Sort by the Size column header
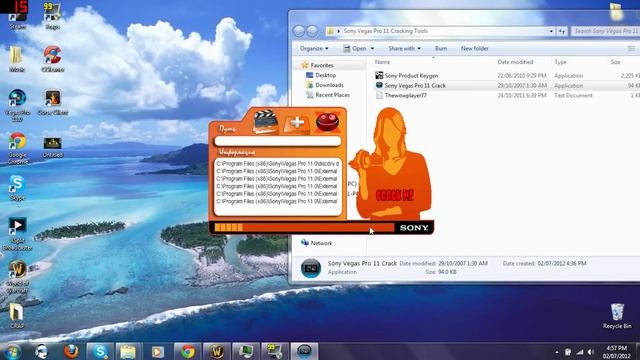Image resolution: width=640 pixels, height=360 pixels. [x=616, y=62]
